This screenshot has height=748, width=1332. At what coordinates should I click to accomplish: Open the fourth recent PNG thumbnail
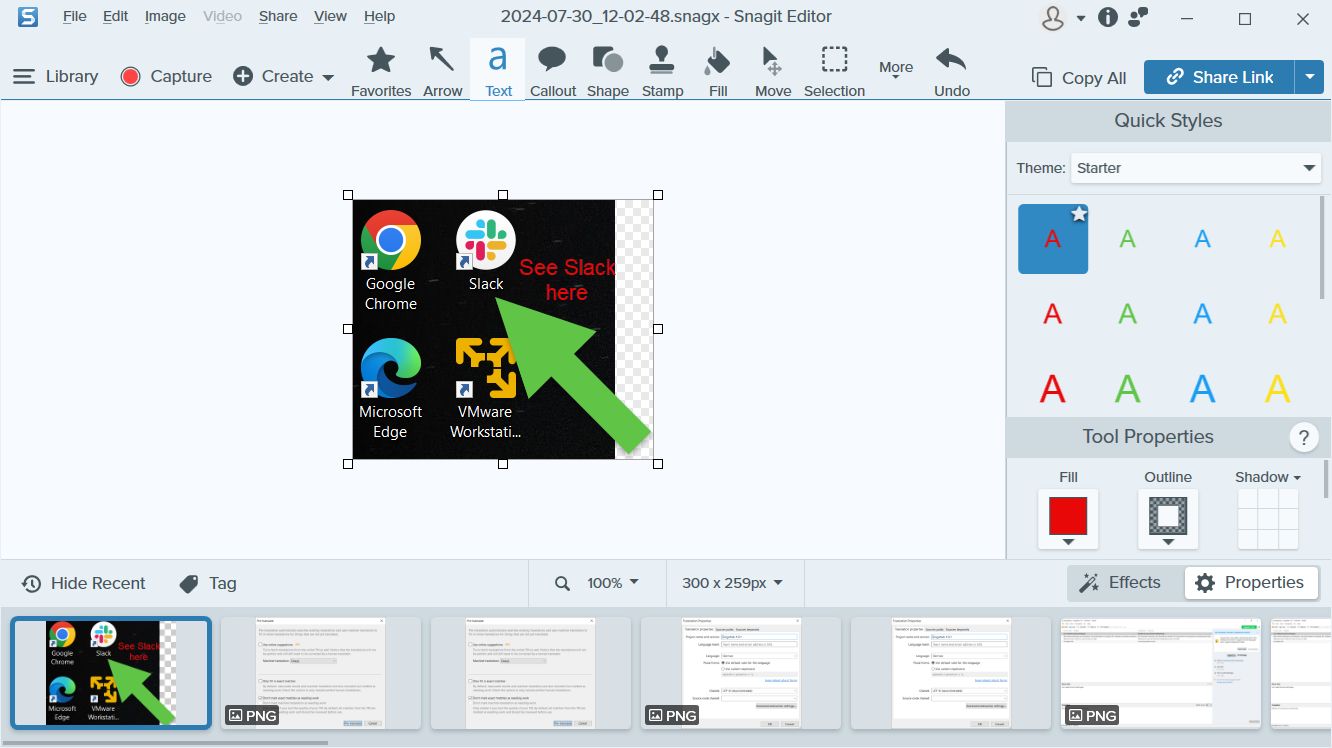741,673
